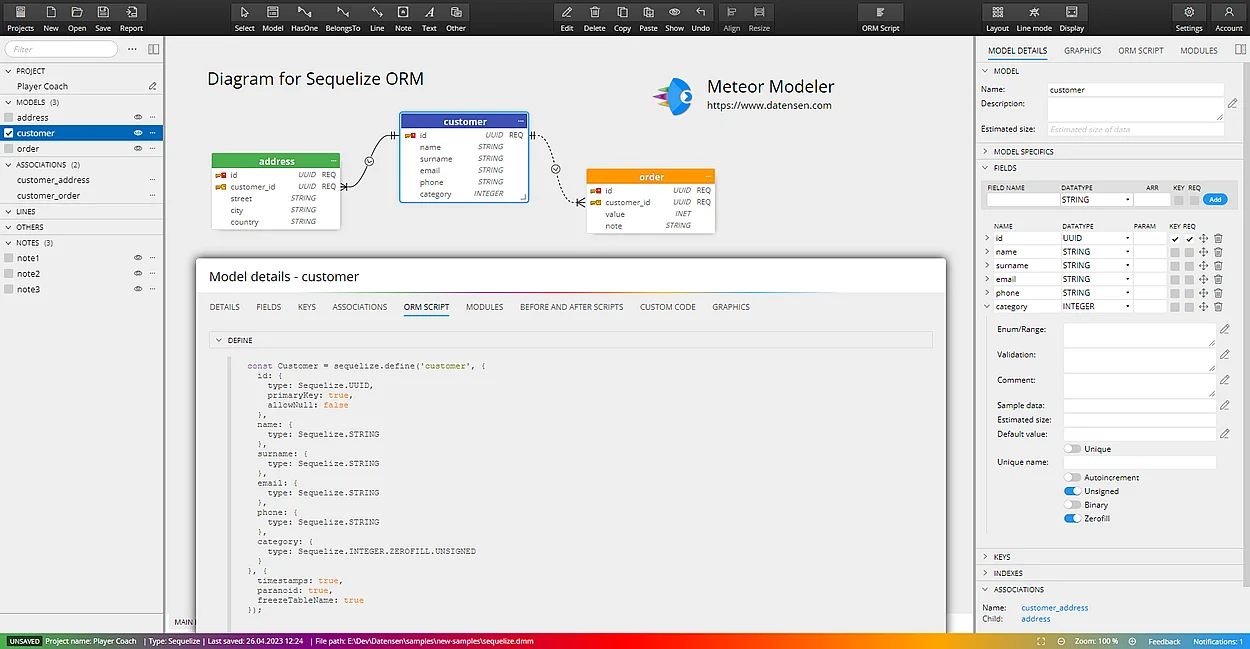Screen dimensions: 1250x649
Task: Open Display options in toolbar
Action: pyautogui.click(x=1072, y=17)
